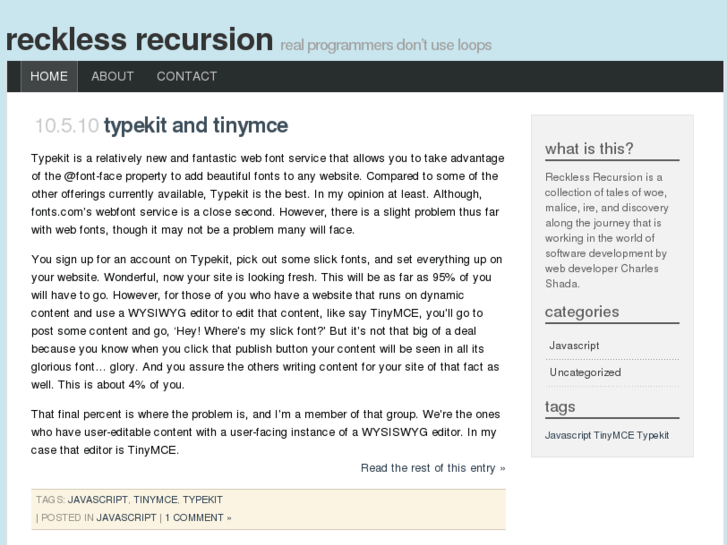The height and width of the screenshot is (545, 727).
Task: Click the post date 10.5.10
Action: [x=66, y=126]
